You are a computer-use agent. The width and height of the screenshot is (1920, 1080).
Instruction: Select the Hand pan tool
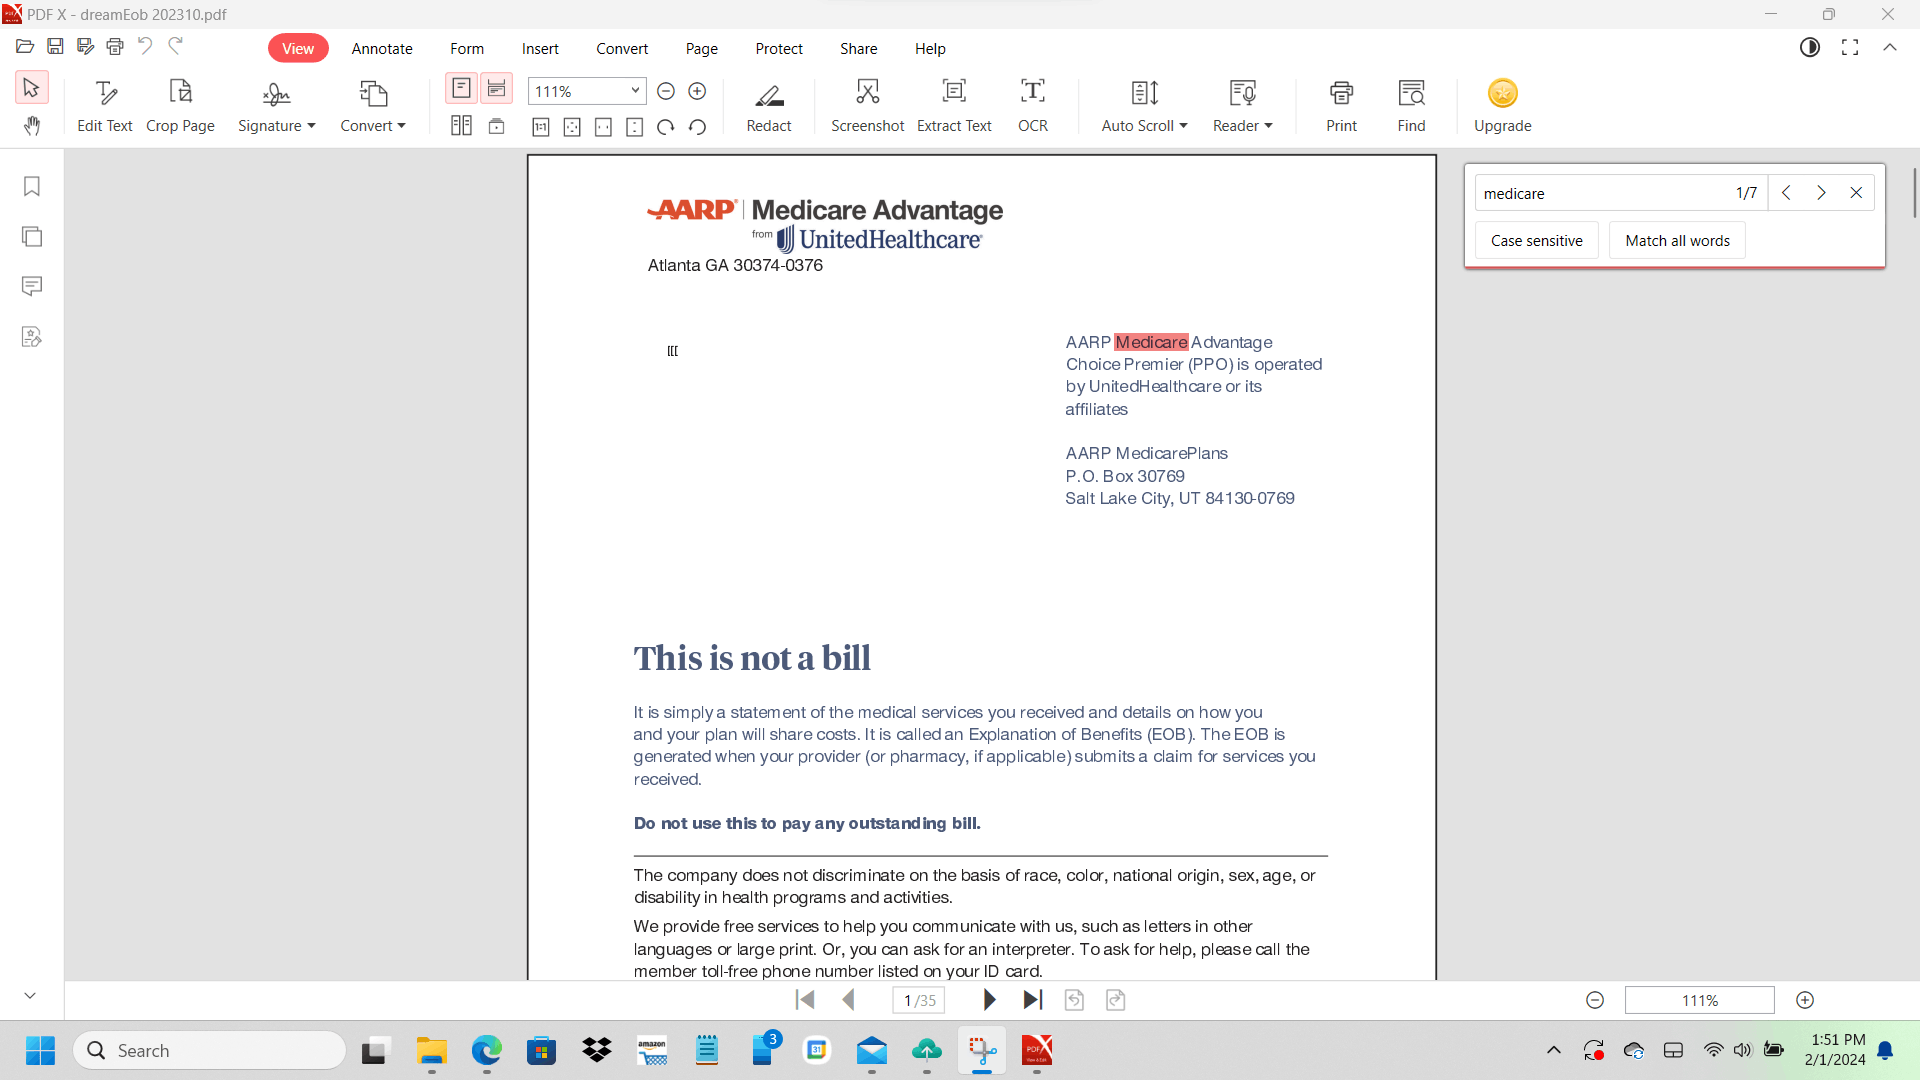tap(32, 126)
